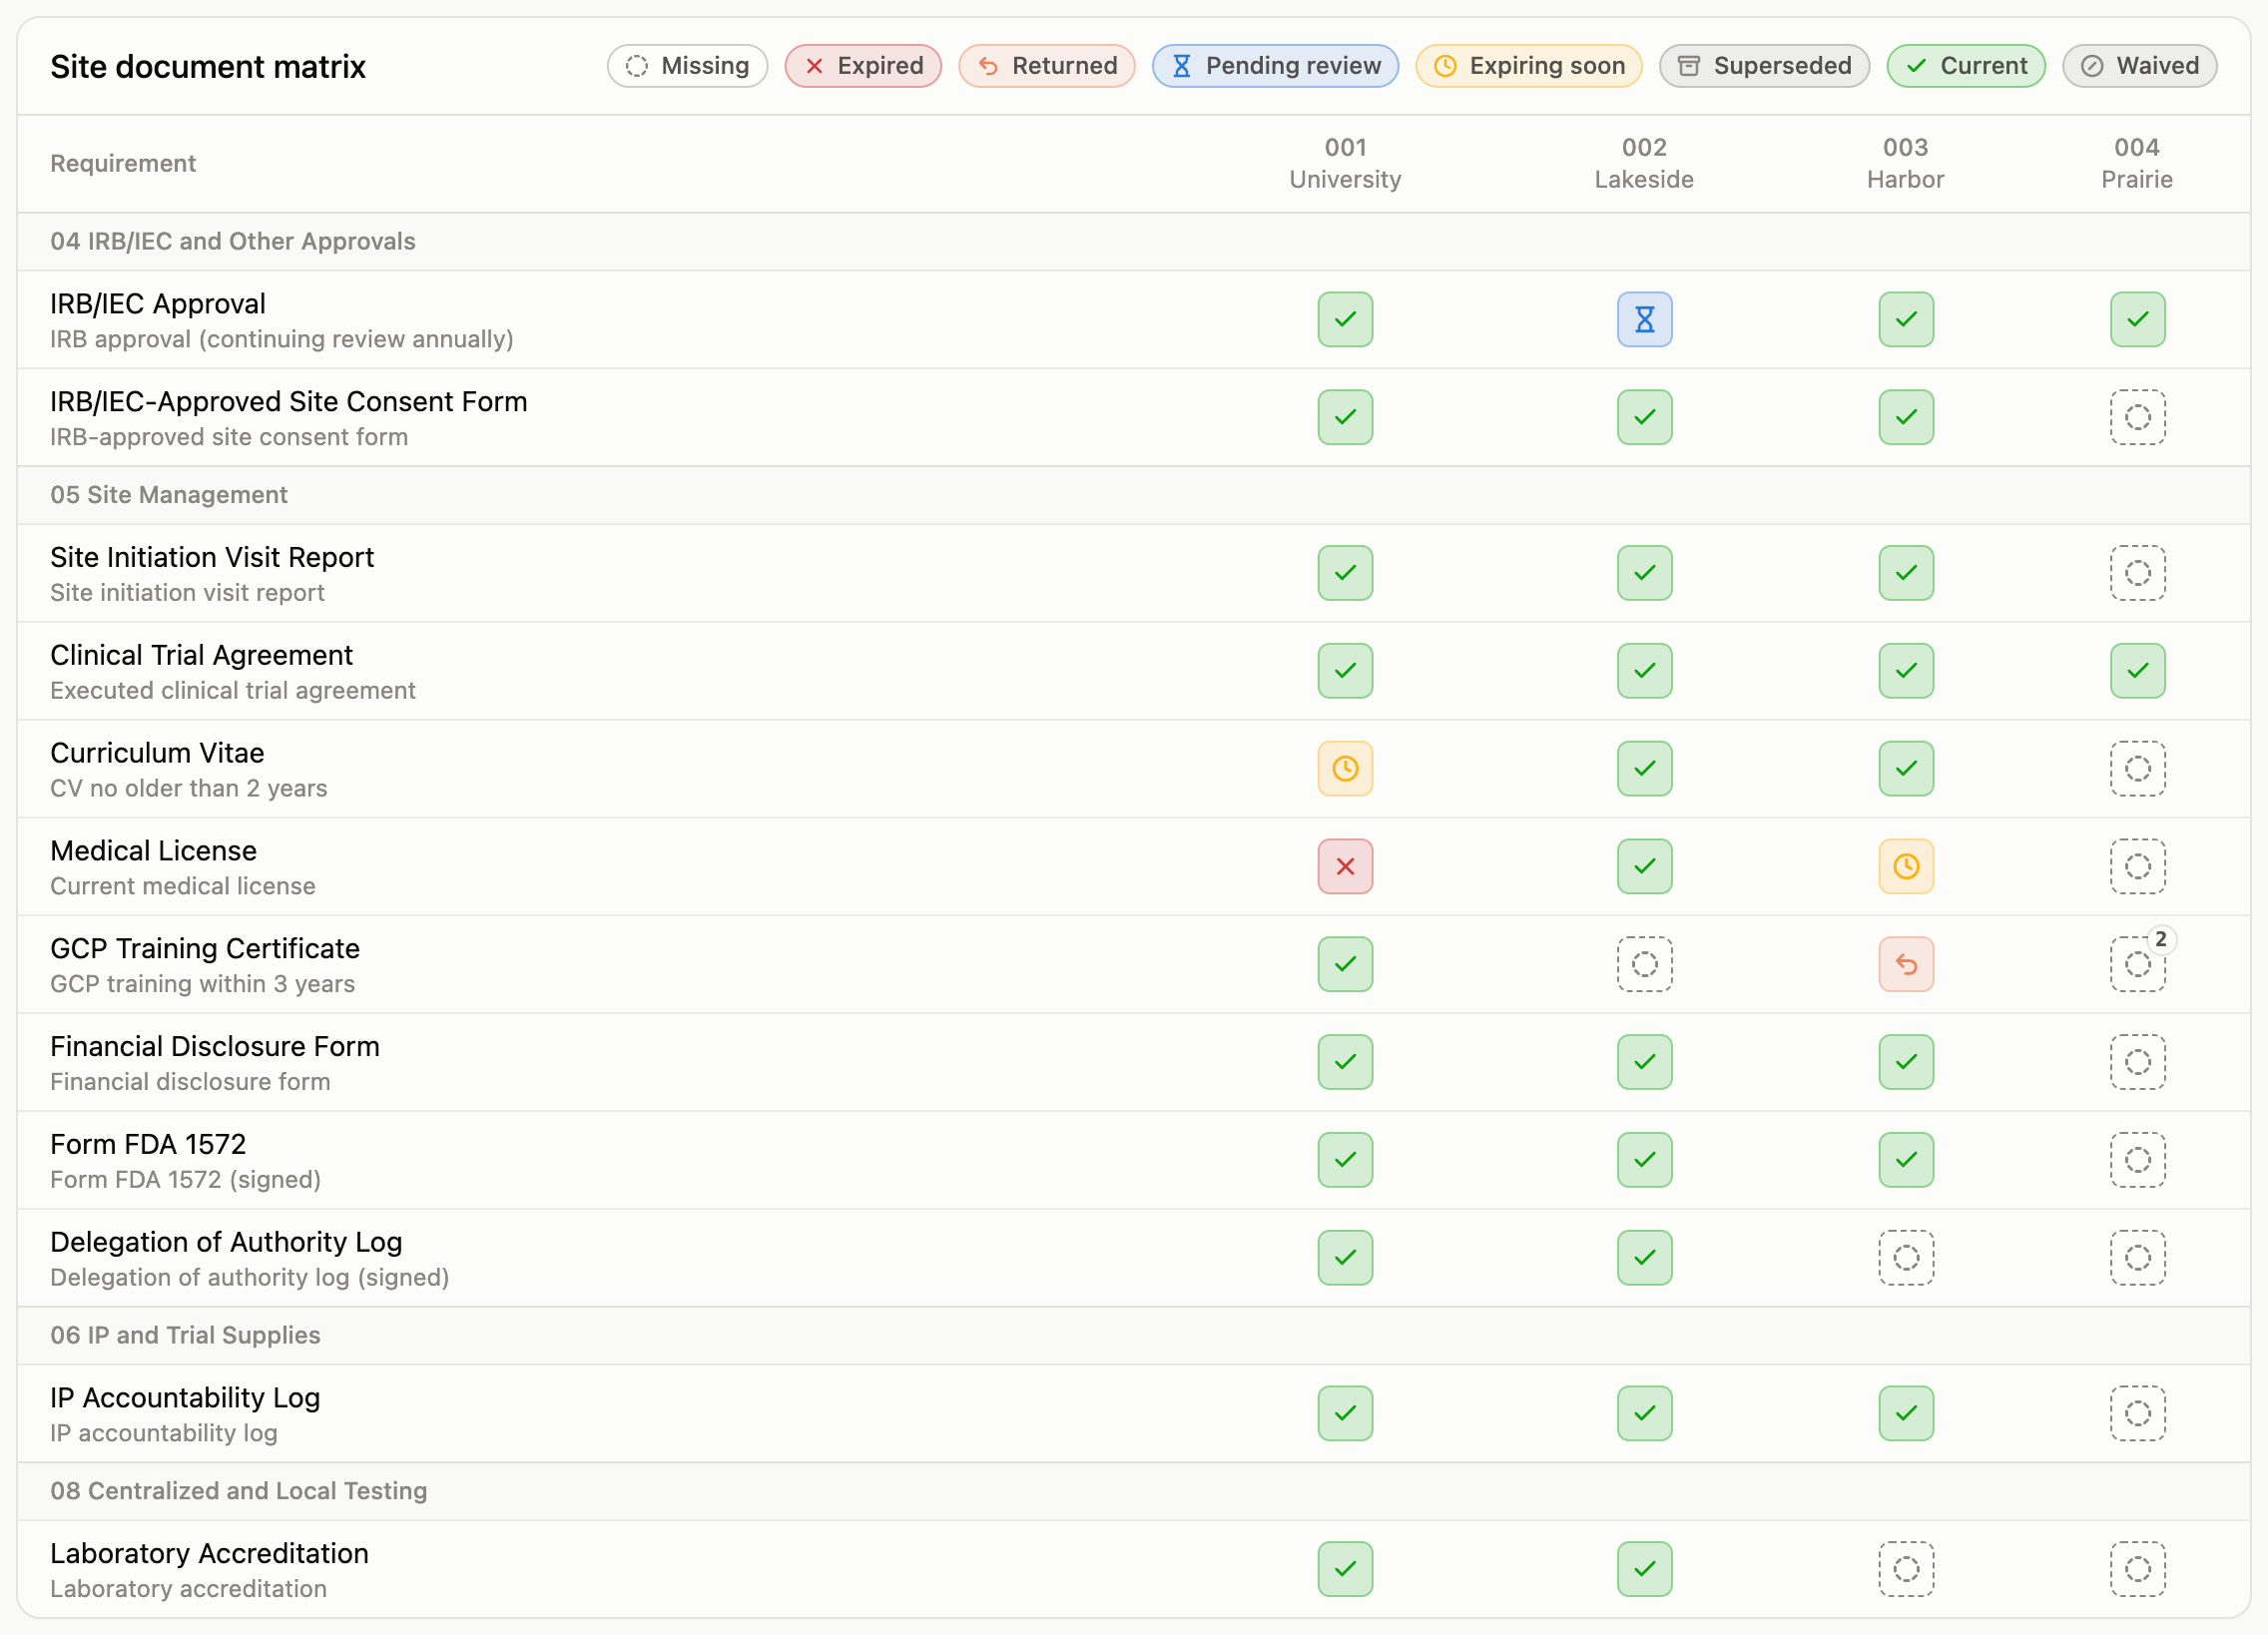Open GCP Training Certificate for Prairie with badge 2

[2137, 965]
